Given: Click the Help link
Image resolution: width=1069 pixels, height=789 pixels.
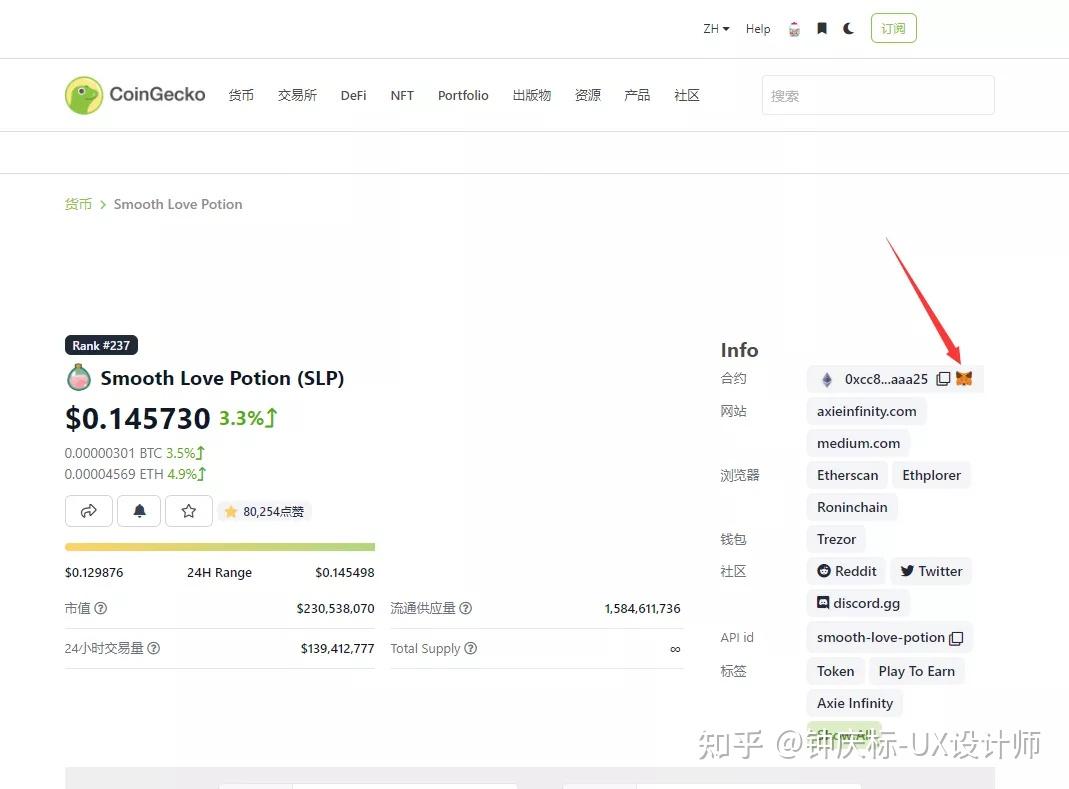Looking at the screenshot, I should [x=757, y=29].
